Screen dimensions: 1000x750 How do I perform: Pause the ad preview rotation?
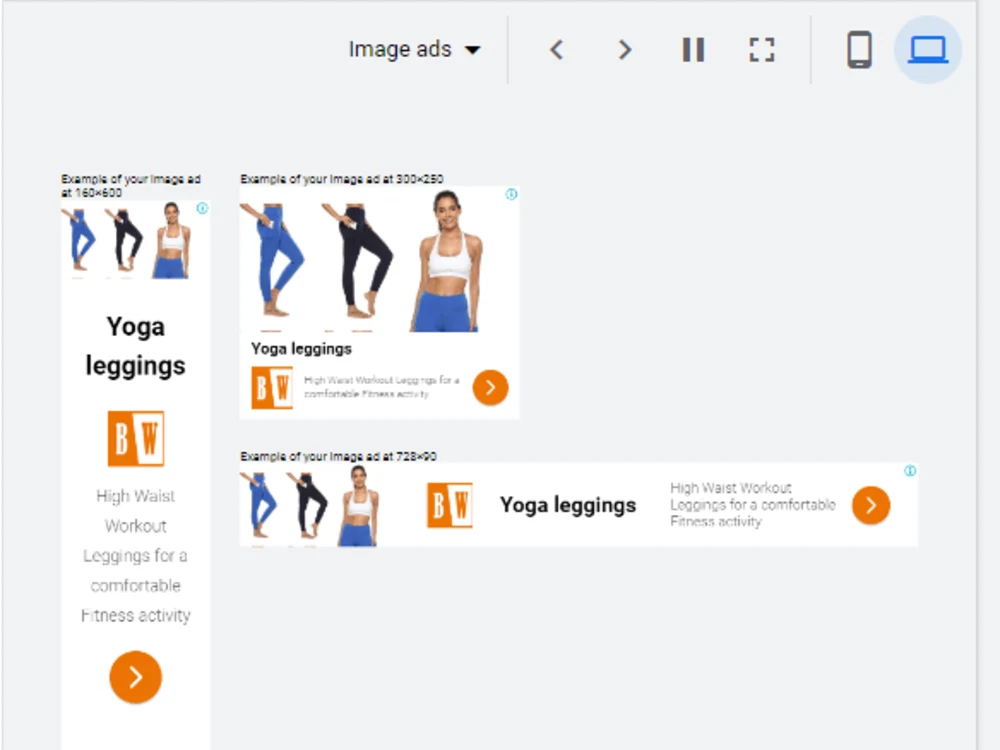(693, 50)
